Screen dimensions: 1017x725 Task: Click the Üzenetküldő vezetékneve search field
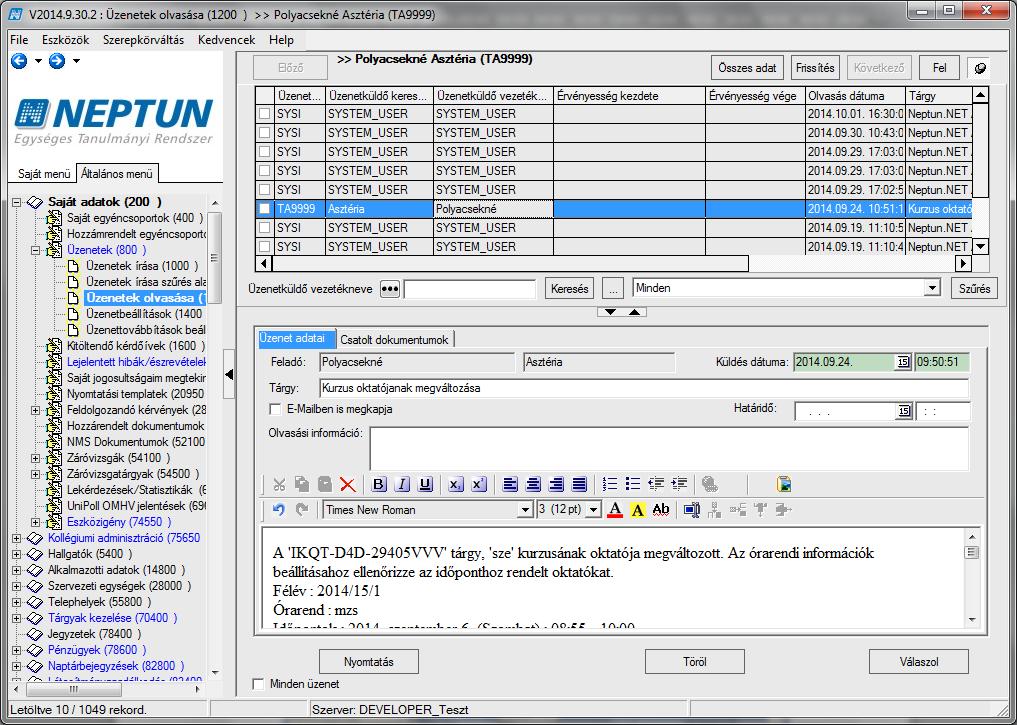[x=470, y=289]
